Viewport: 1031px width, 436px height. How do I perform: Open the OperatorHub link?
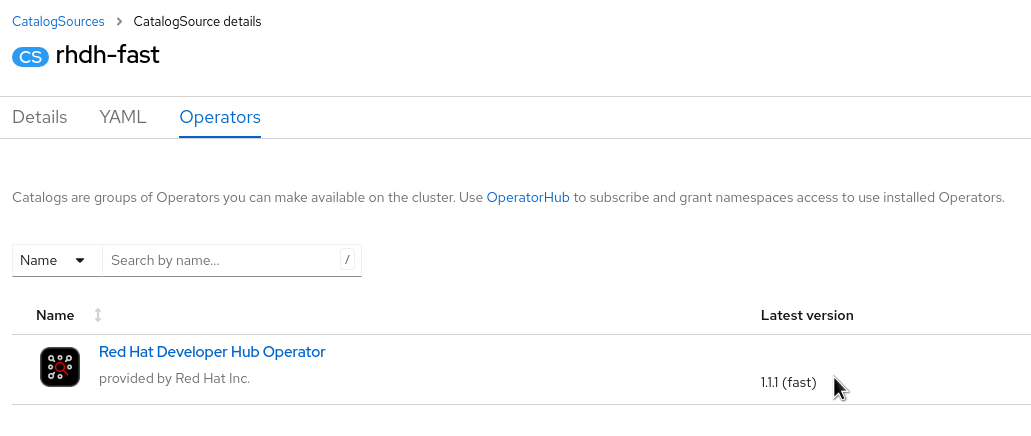[528, 198]
